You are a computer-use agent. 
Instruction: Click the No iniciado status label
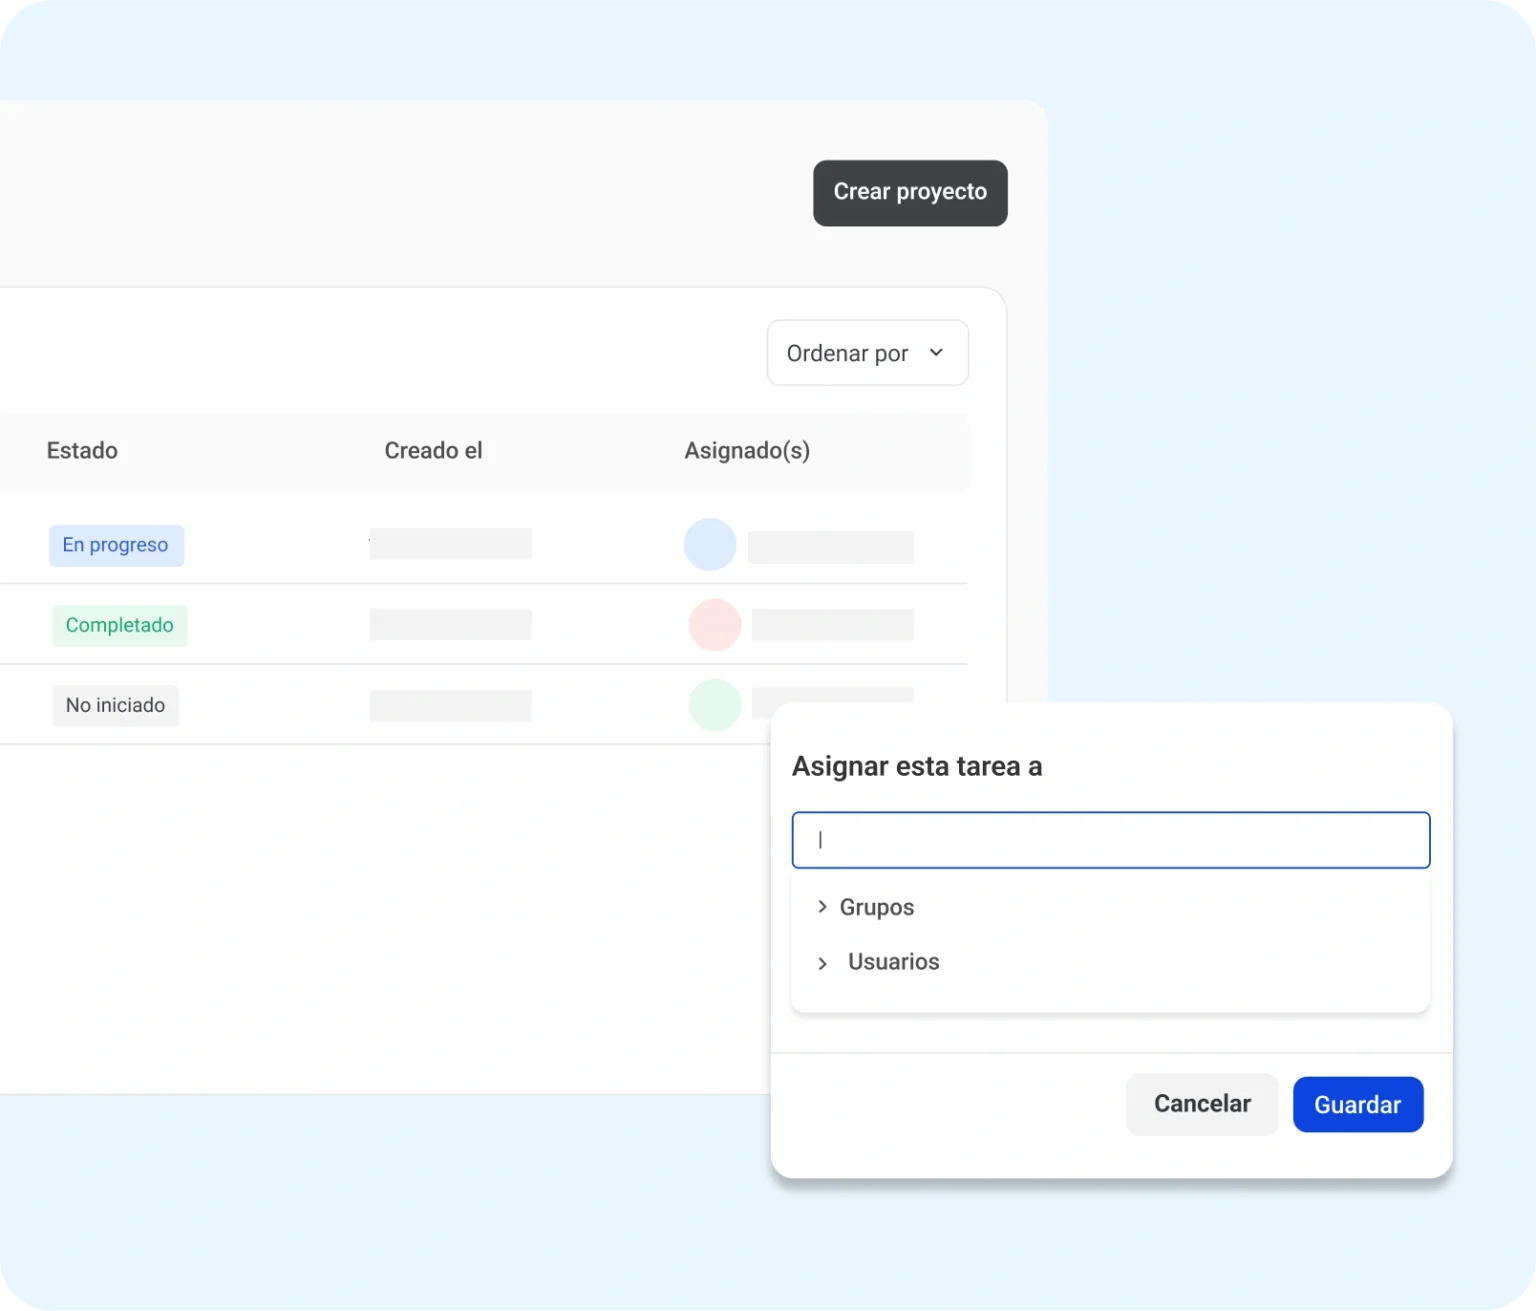[x=116, y=705]
